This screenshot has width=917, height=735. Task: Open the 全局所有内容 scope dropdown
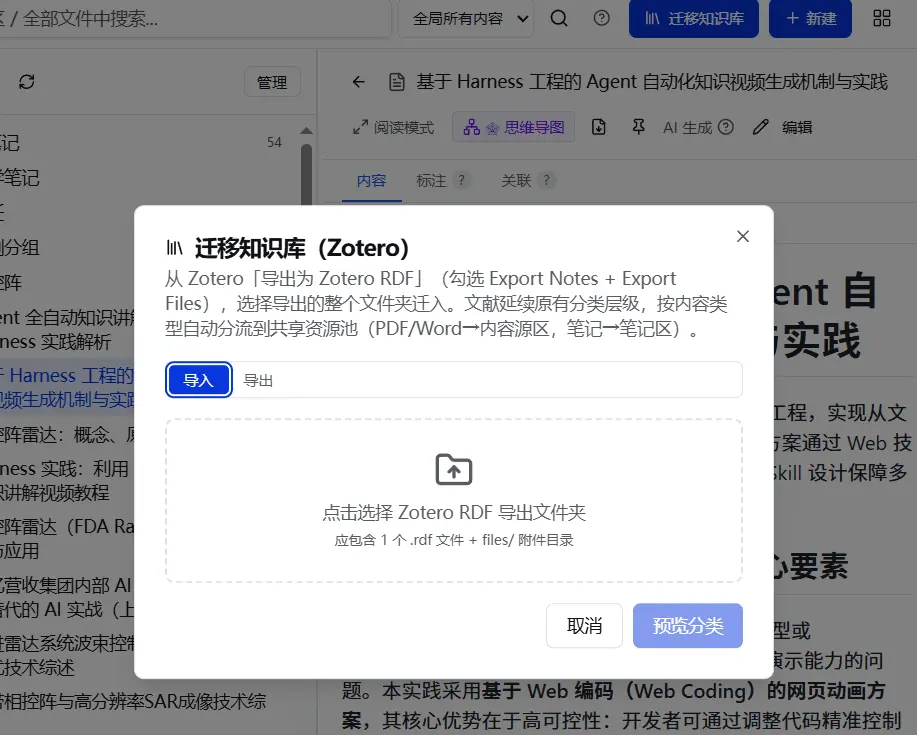[x=466, y=19]
